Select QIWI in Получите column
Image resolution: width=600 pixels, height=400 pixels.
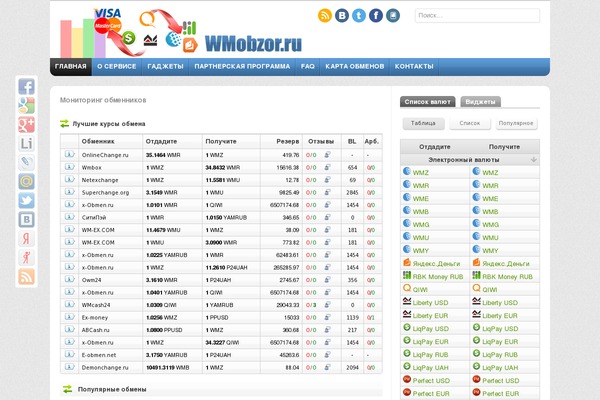(489, 290)
